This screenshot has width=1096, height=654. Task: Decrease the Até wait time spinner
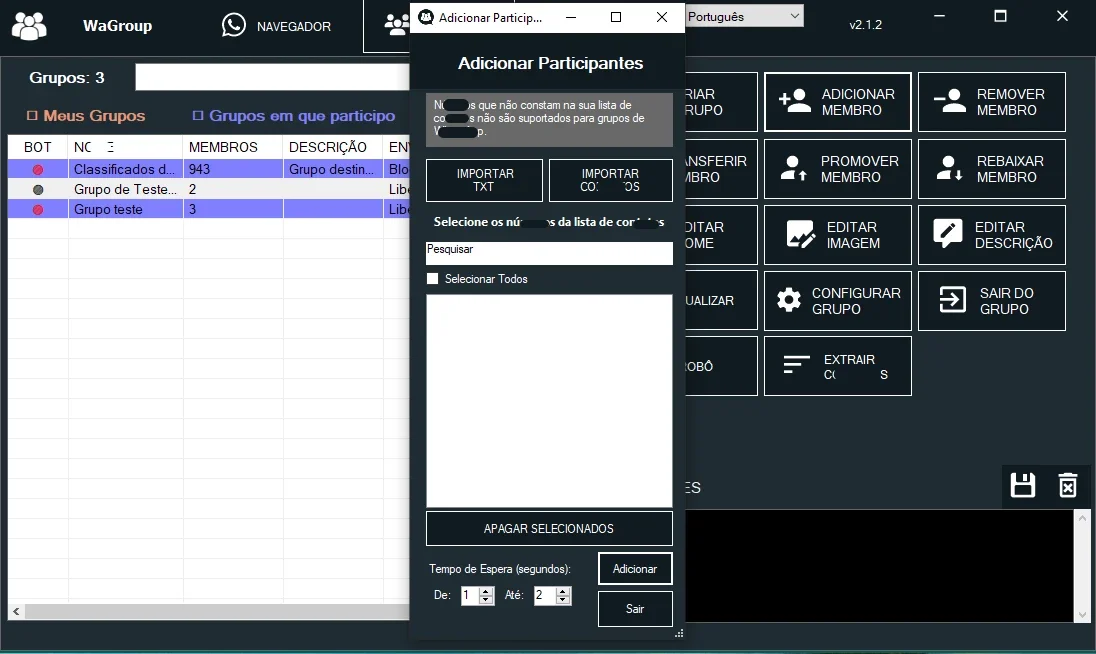[x=563, y=600]
